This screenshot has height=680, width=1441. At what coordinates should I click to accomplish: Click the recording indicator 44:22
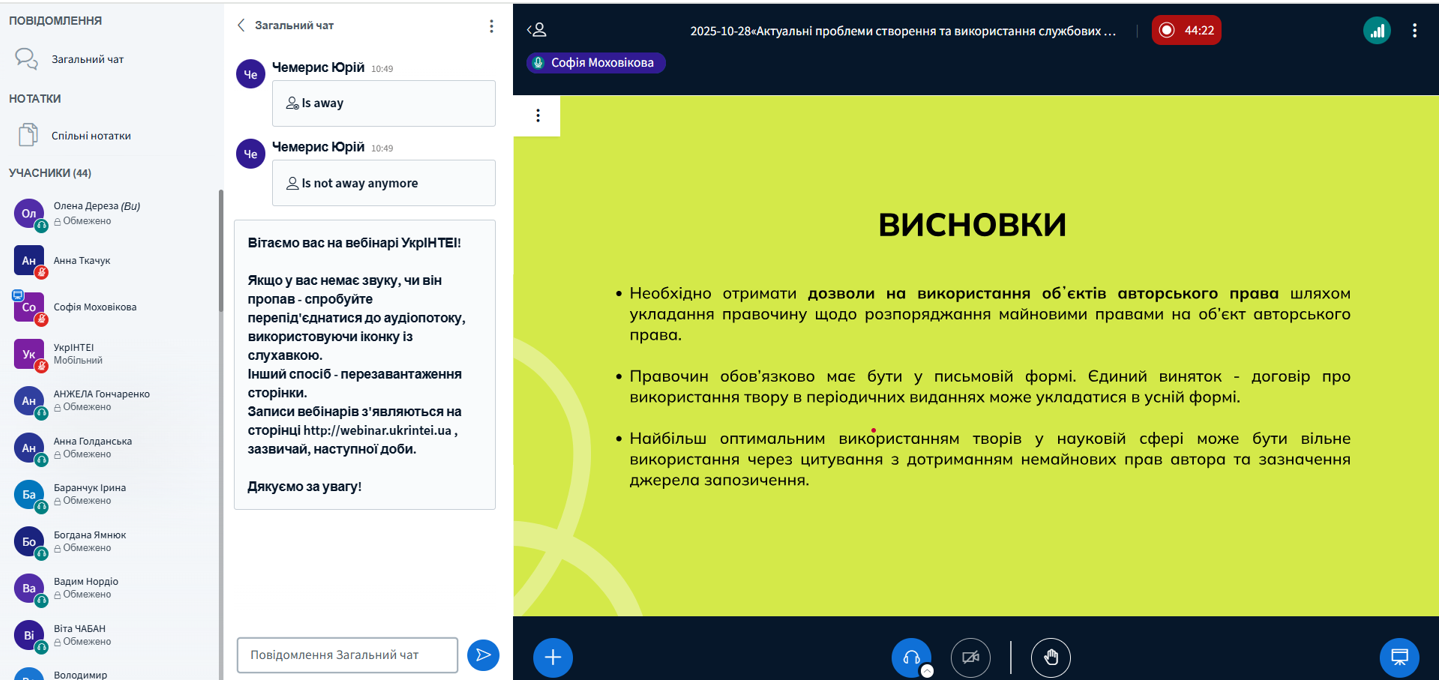(1186, 30)
